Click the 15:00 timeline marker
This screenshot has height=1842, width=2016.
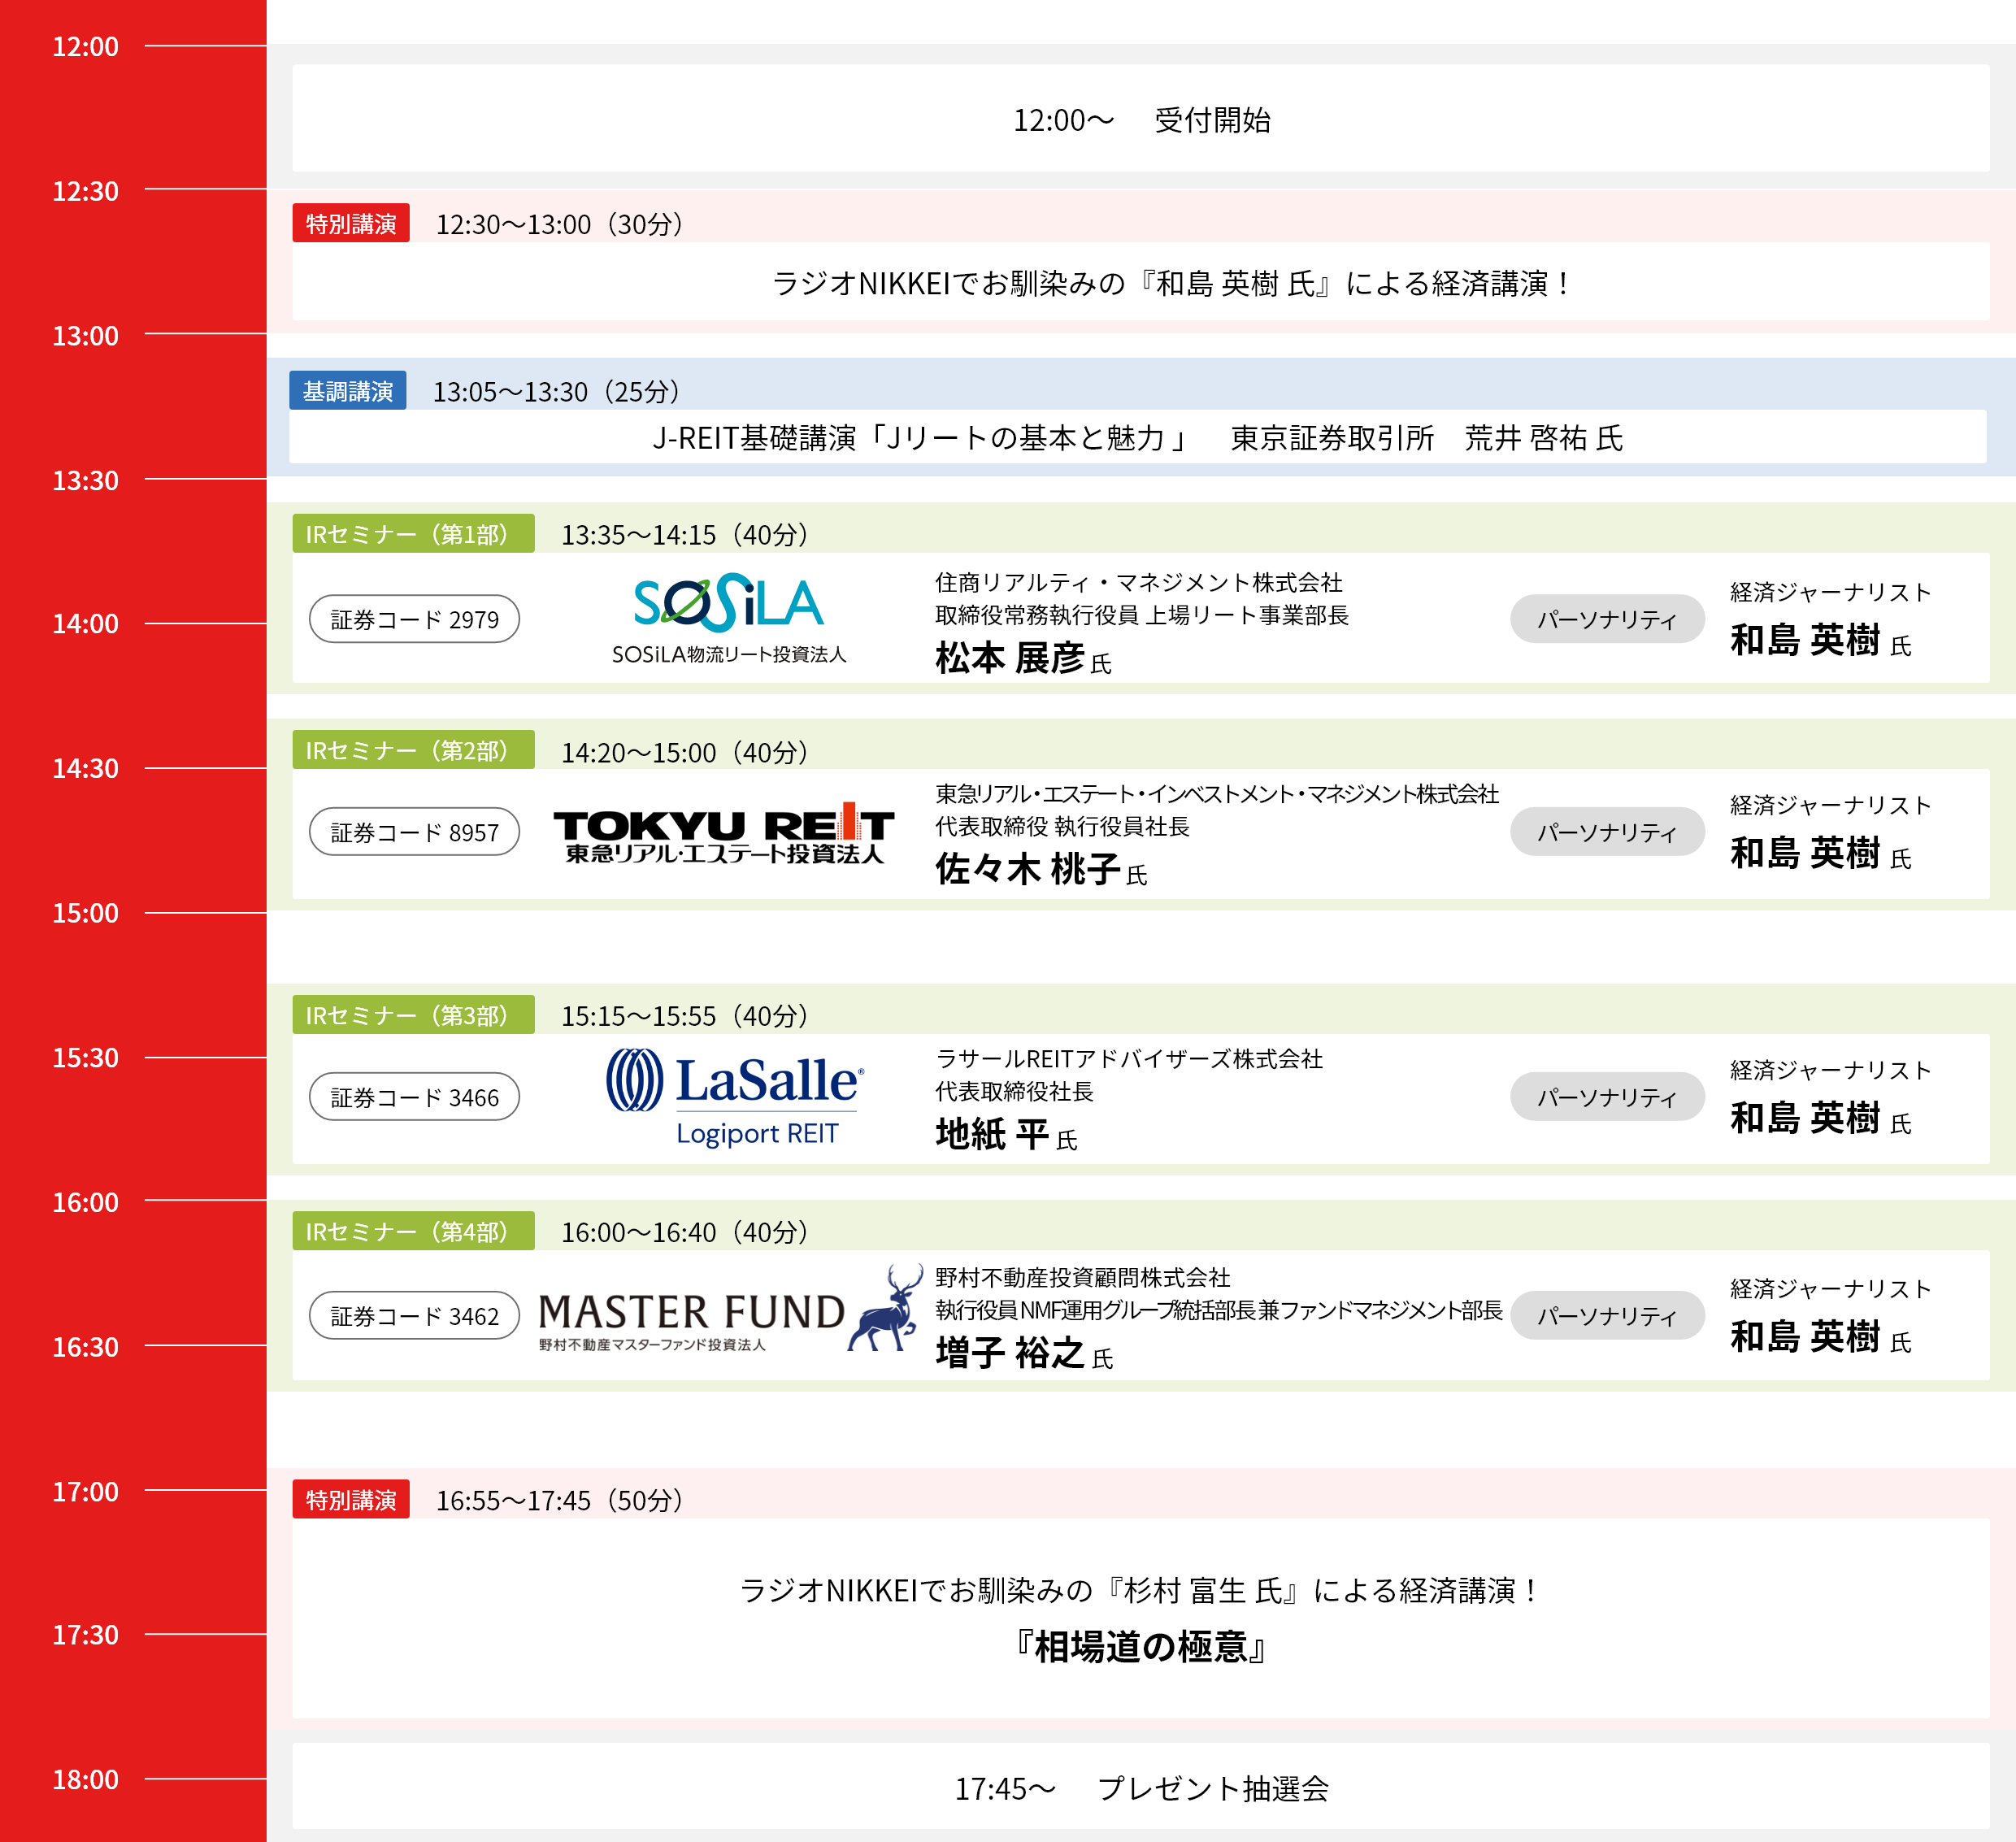85,912
